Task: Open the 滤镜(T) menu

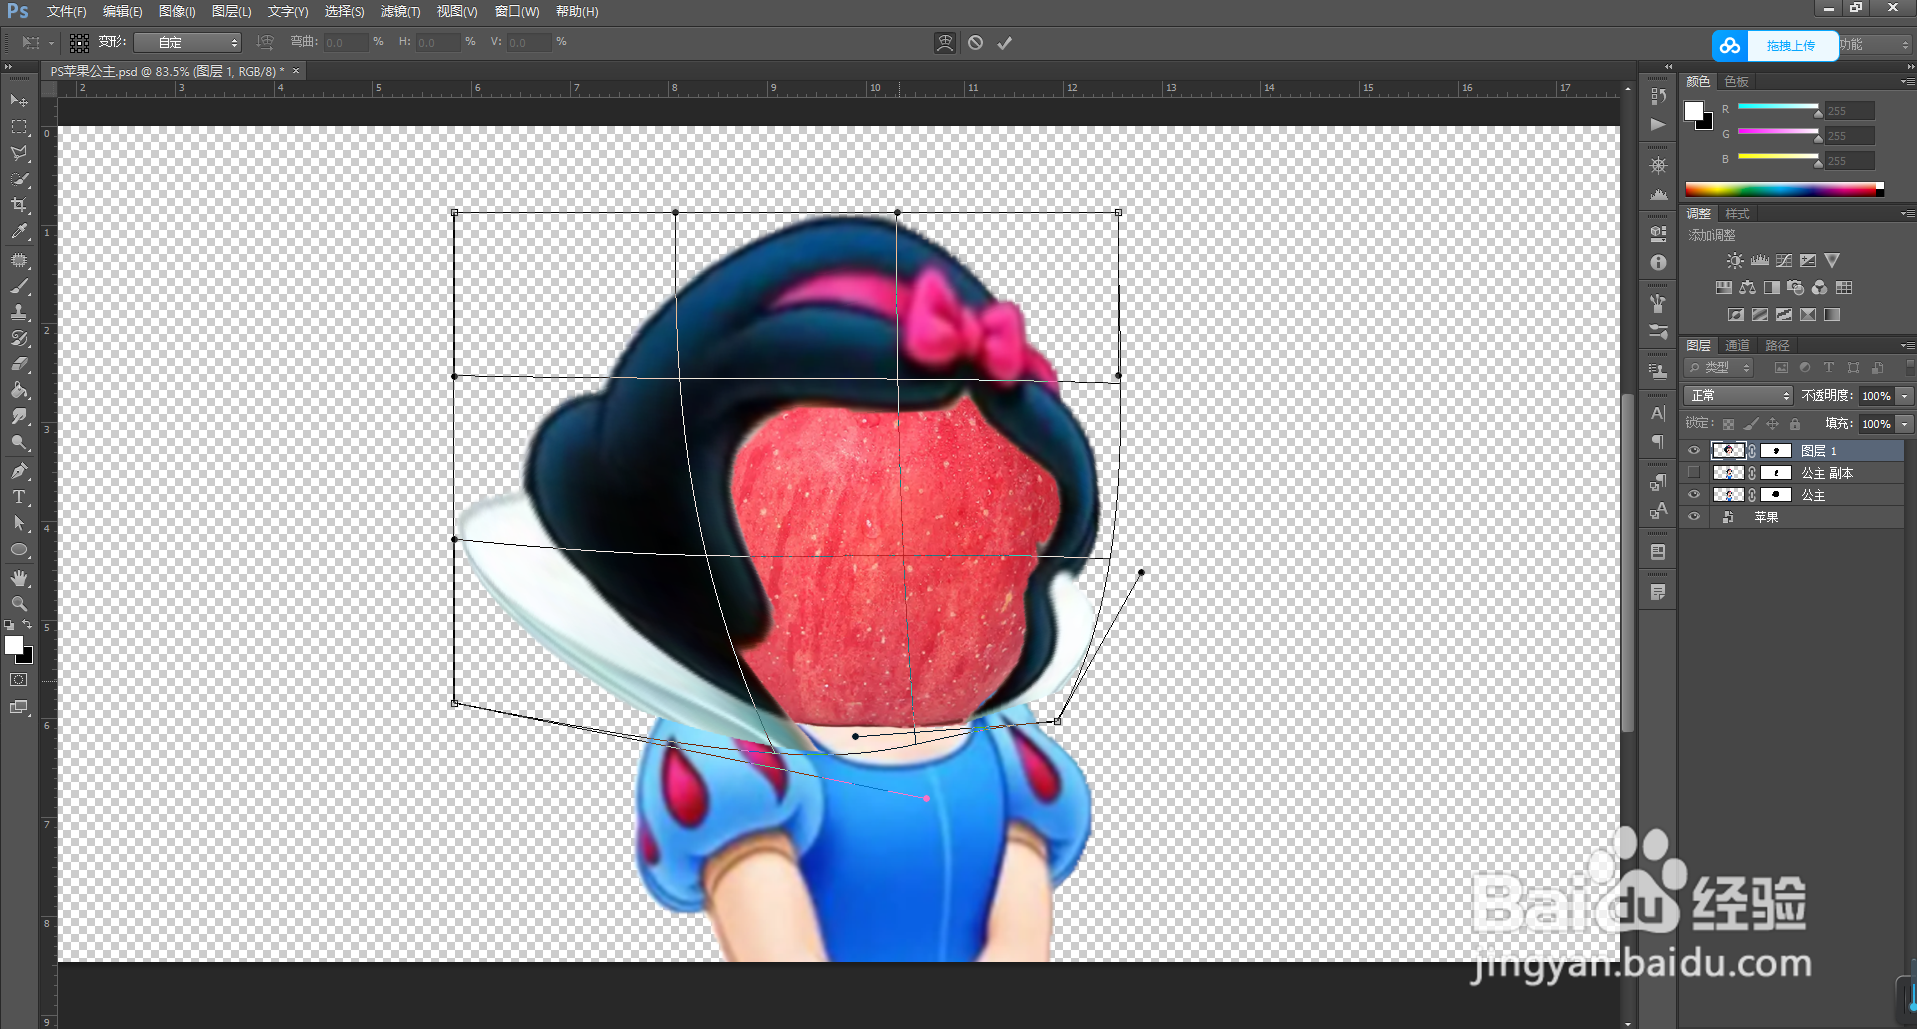Action: [x=400, y=12]
